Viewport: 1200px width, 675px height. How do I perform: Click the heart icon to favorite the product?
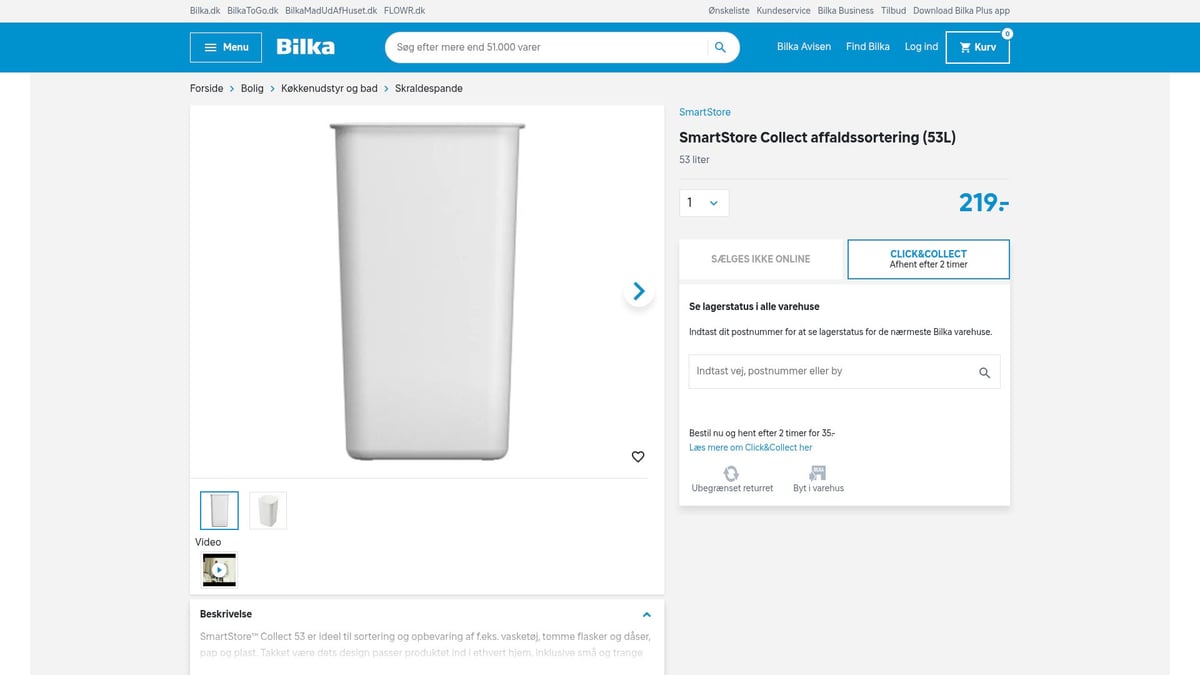[x=638, y=456]
